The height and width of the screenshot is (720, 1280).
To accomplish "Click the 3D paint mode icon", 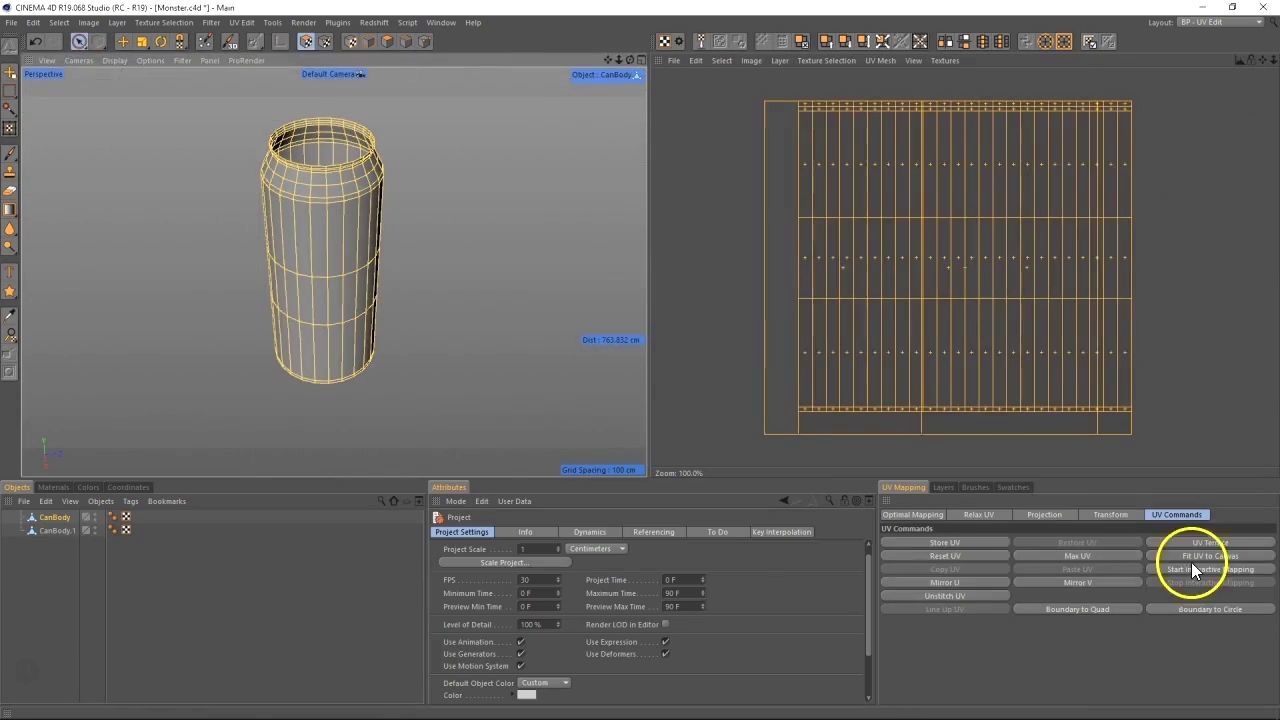I will click(x=231, y=41).
